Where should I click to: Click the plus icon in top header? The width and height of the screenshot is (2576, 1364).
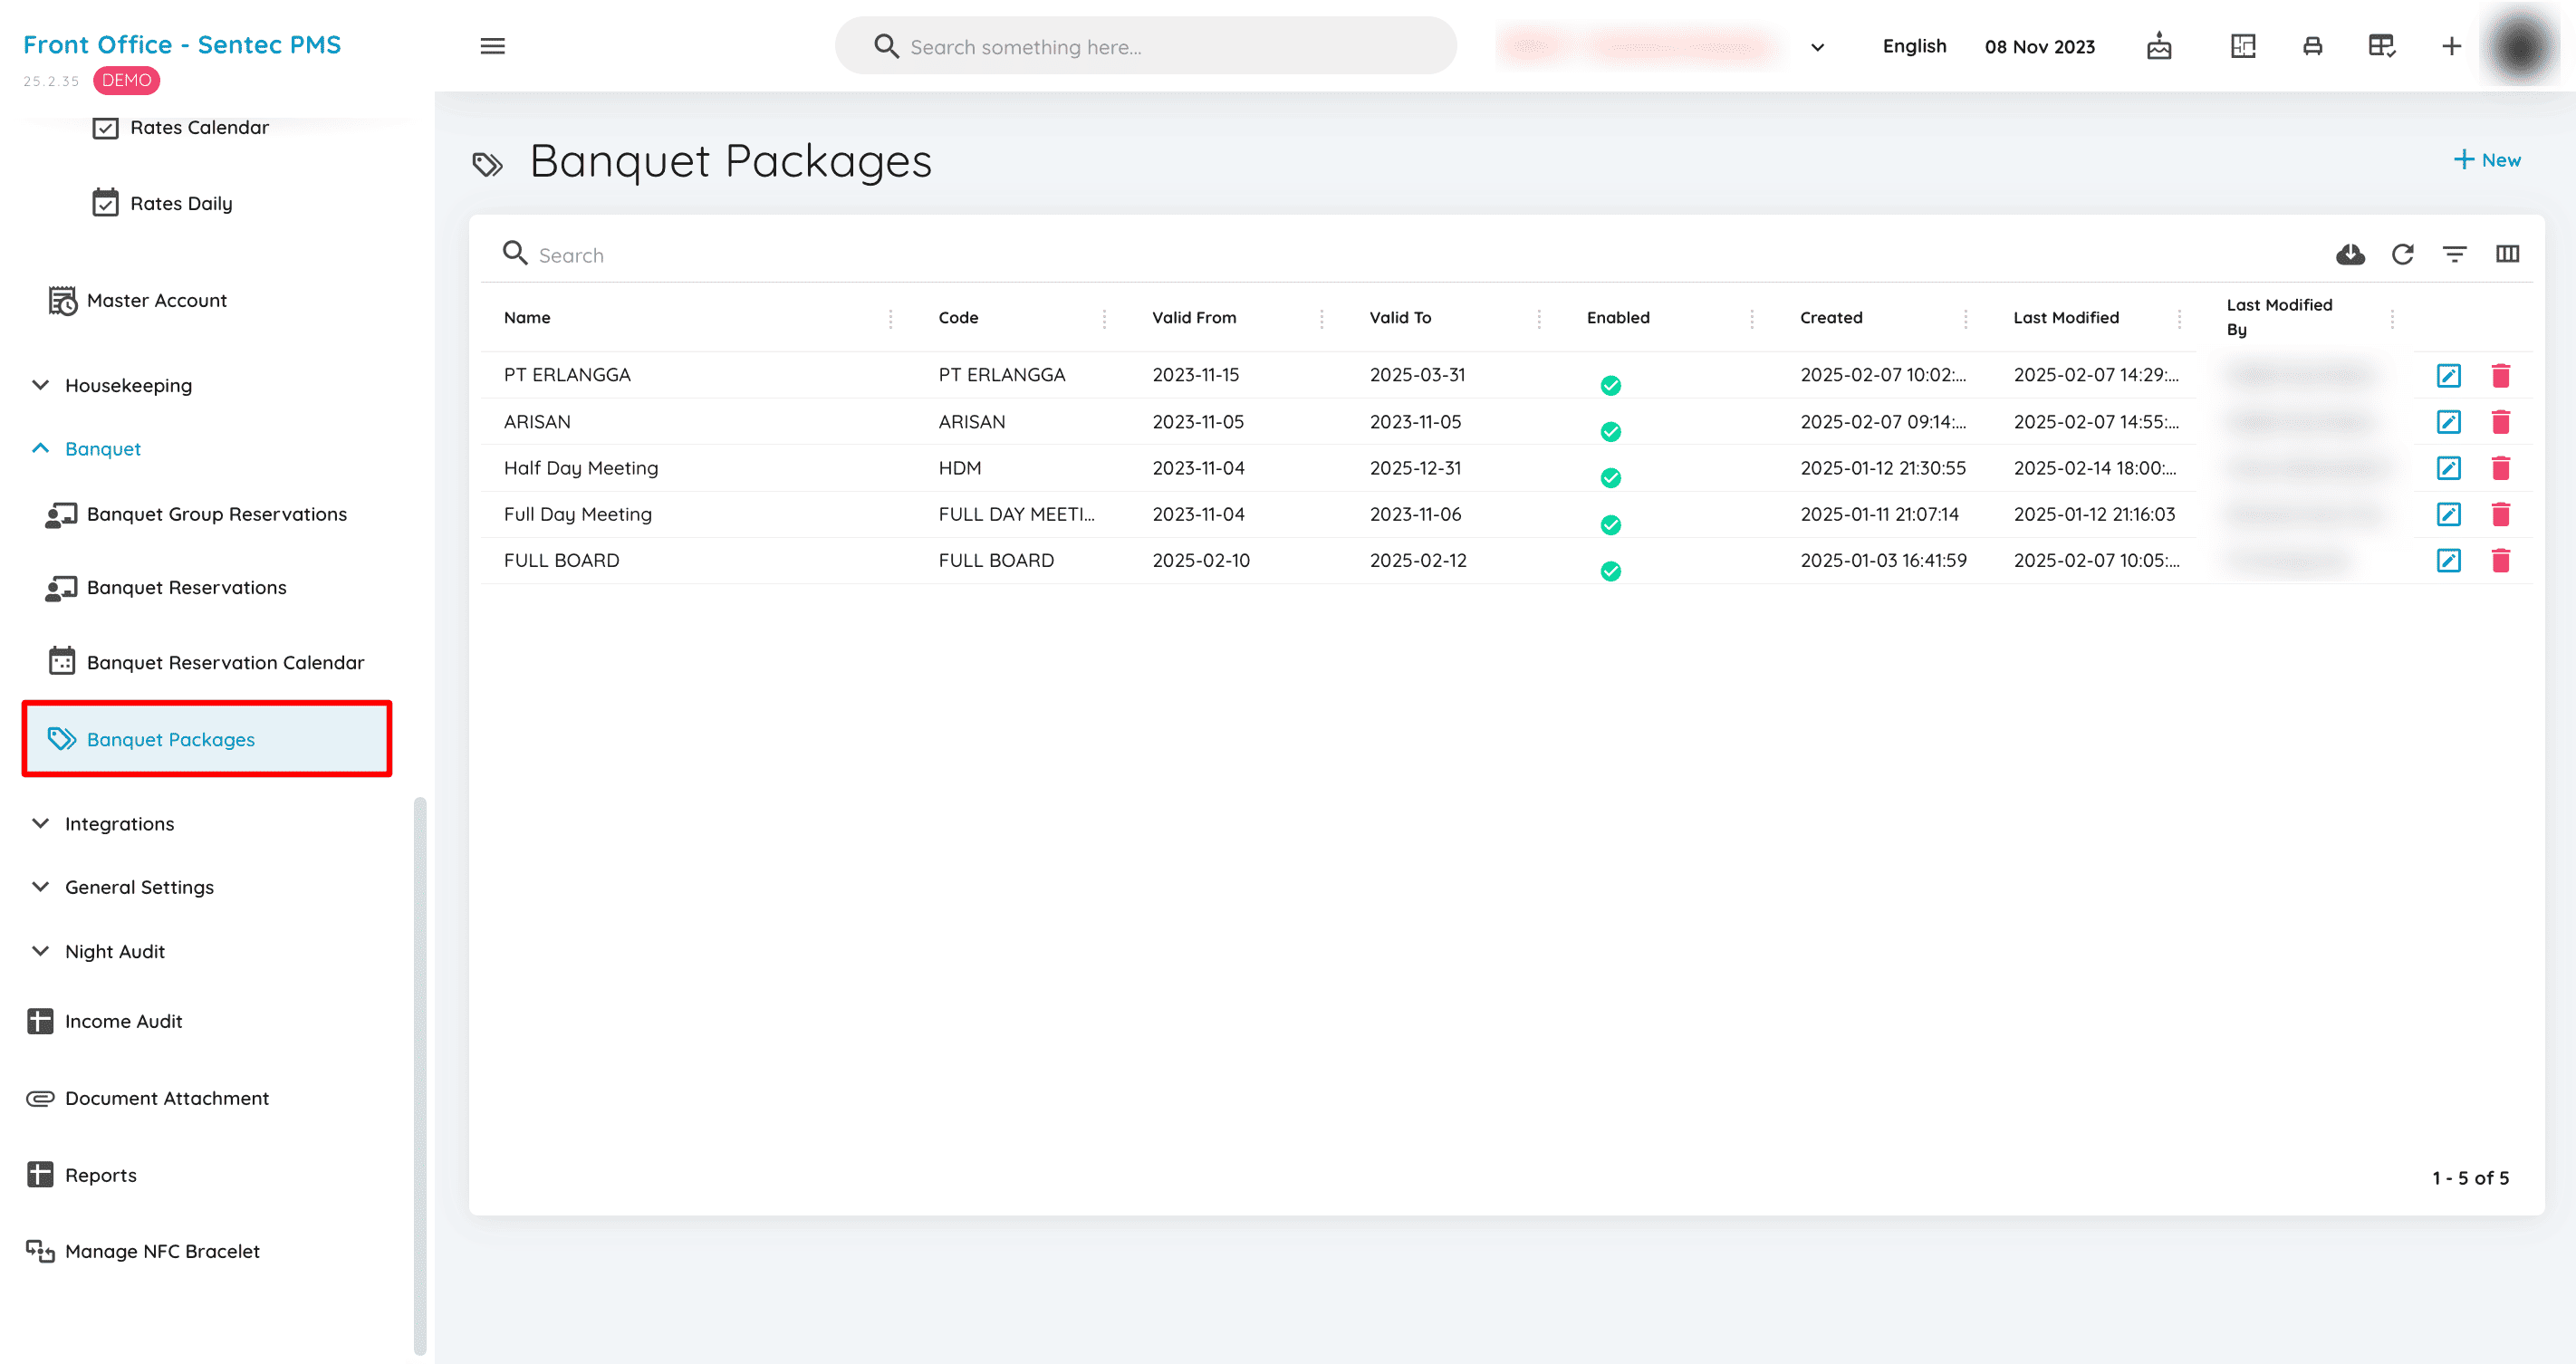[2451, 46]
